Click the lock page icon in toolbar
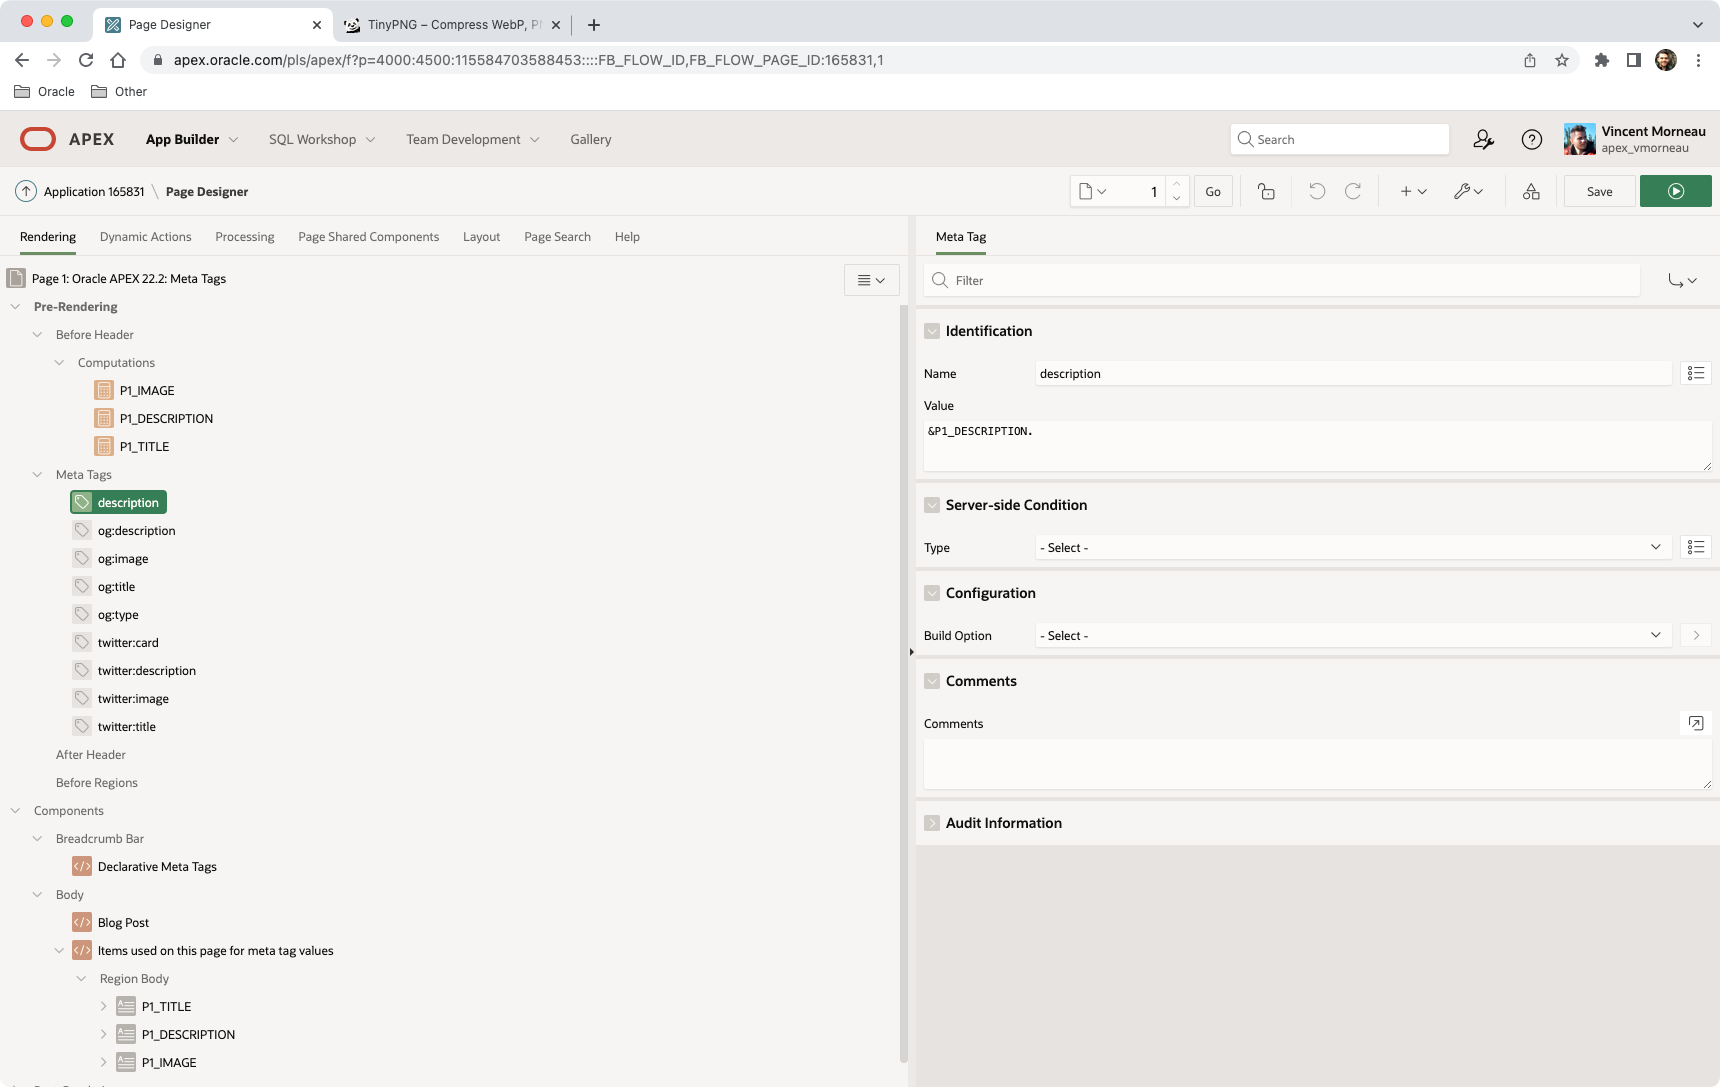Viewport: 1720px width, 1087px height. point(1266,191)
